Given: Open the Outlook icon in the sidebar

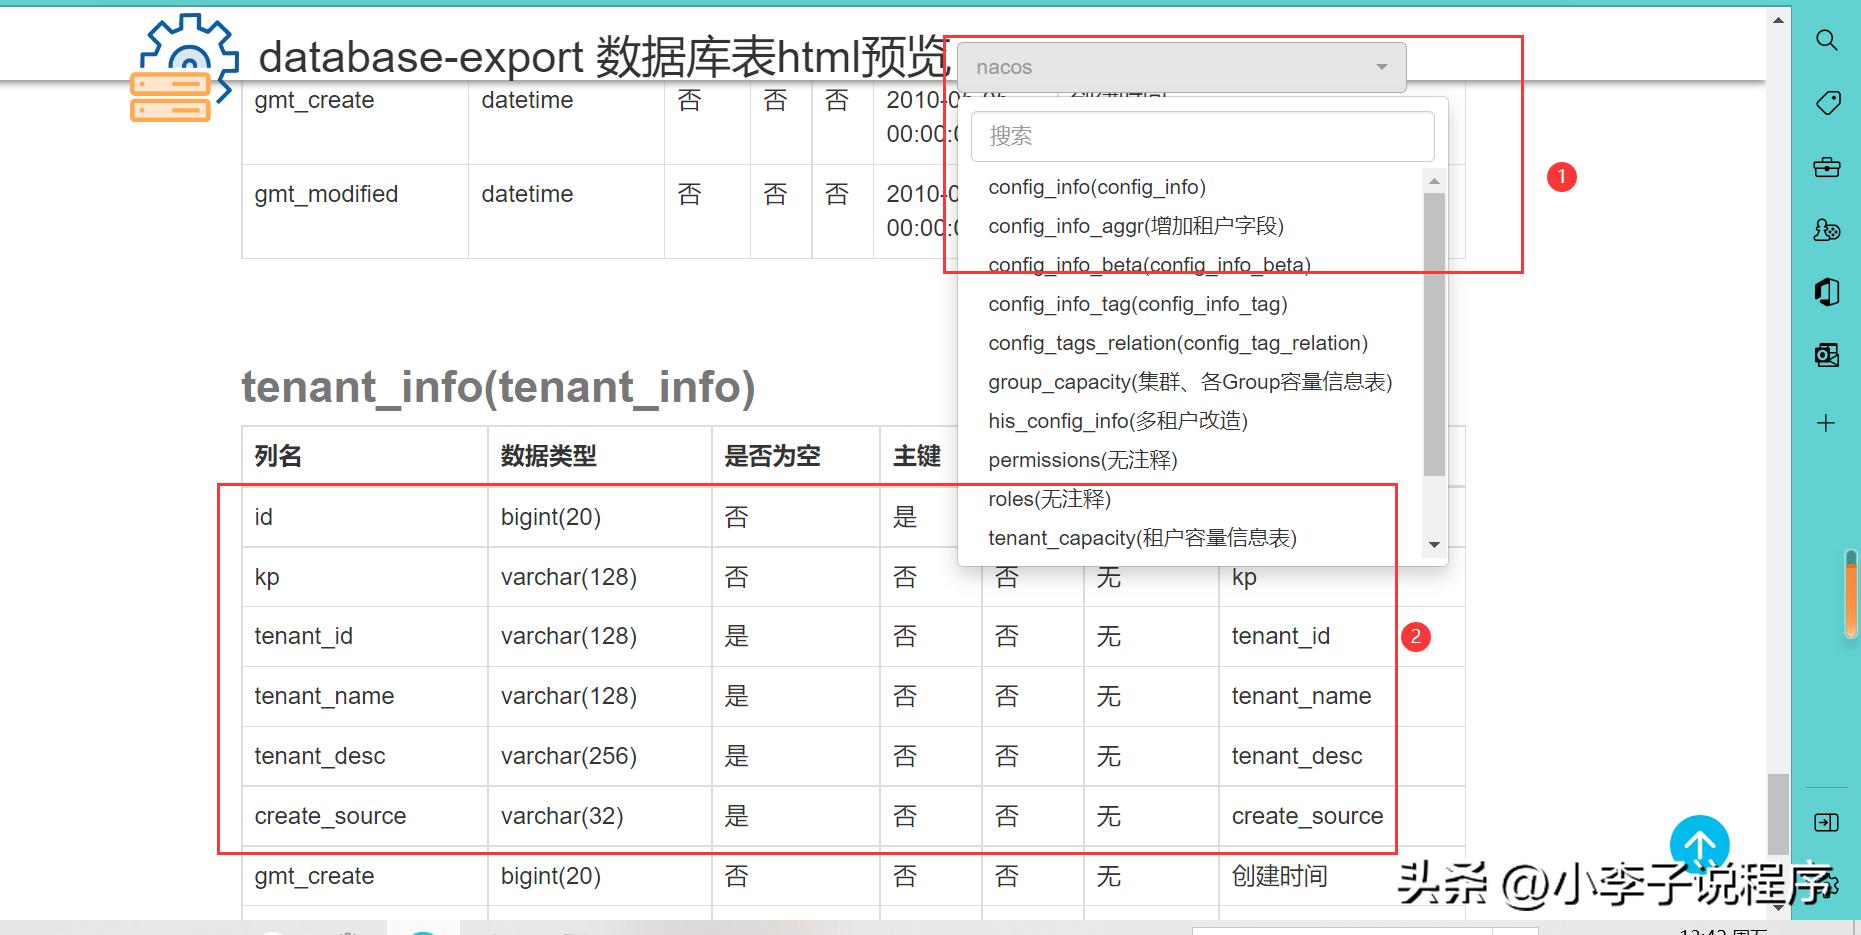Looking at the screenshot, I should coord(1826,355).
